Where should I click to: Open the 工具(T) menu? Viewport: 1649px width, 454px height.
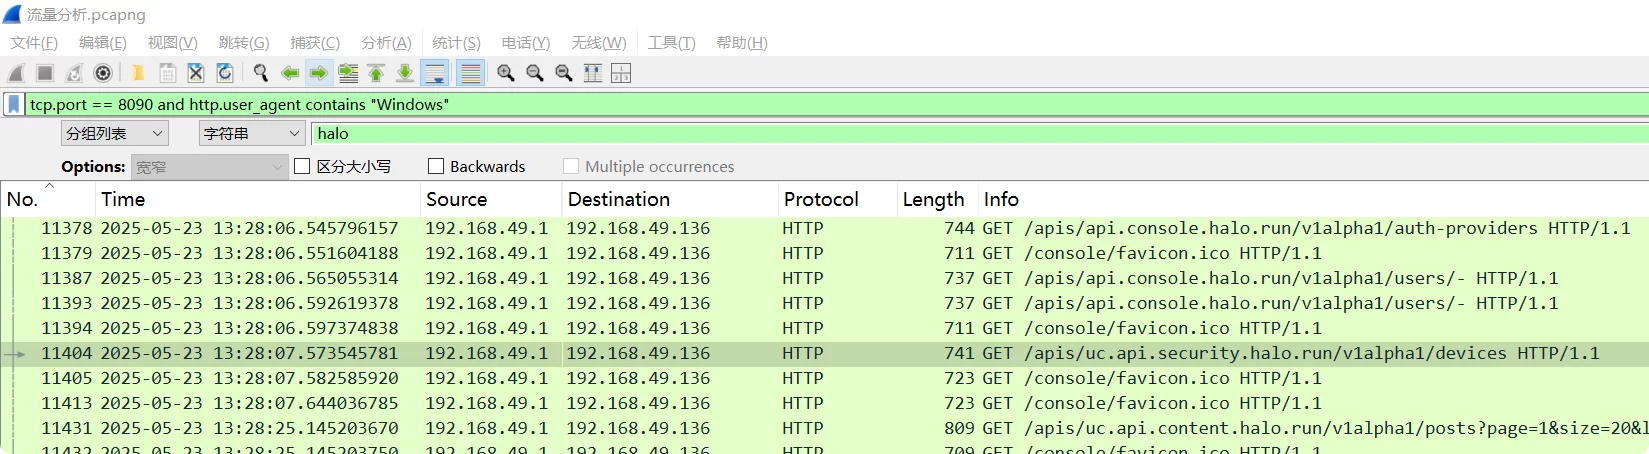point(671,43)
